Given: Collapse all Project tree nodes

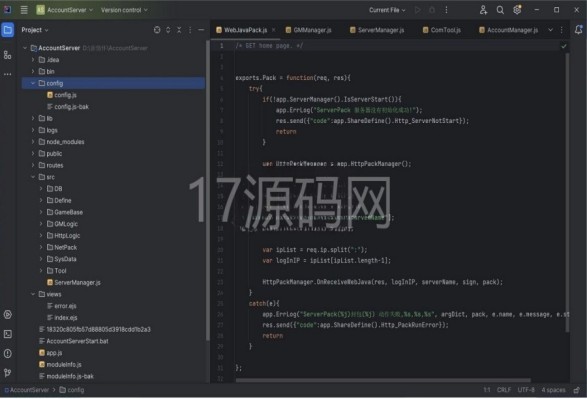Looking at the screenshot, I should [179, 30].
